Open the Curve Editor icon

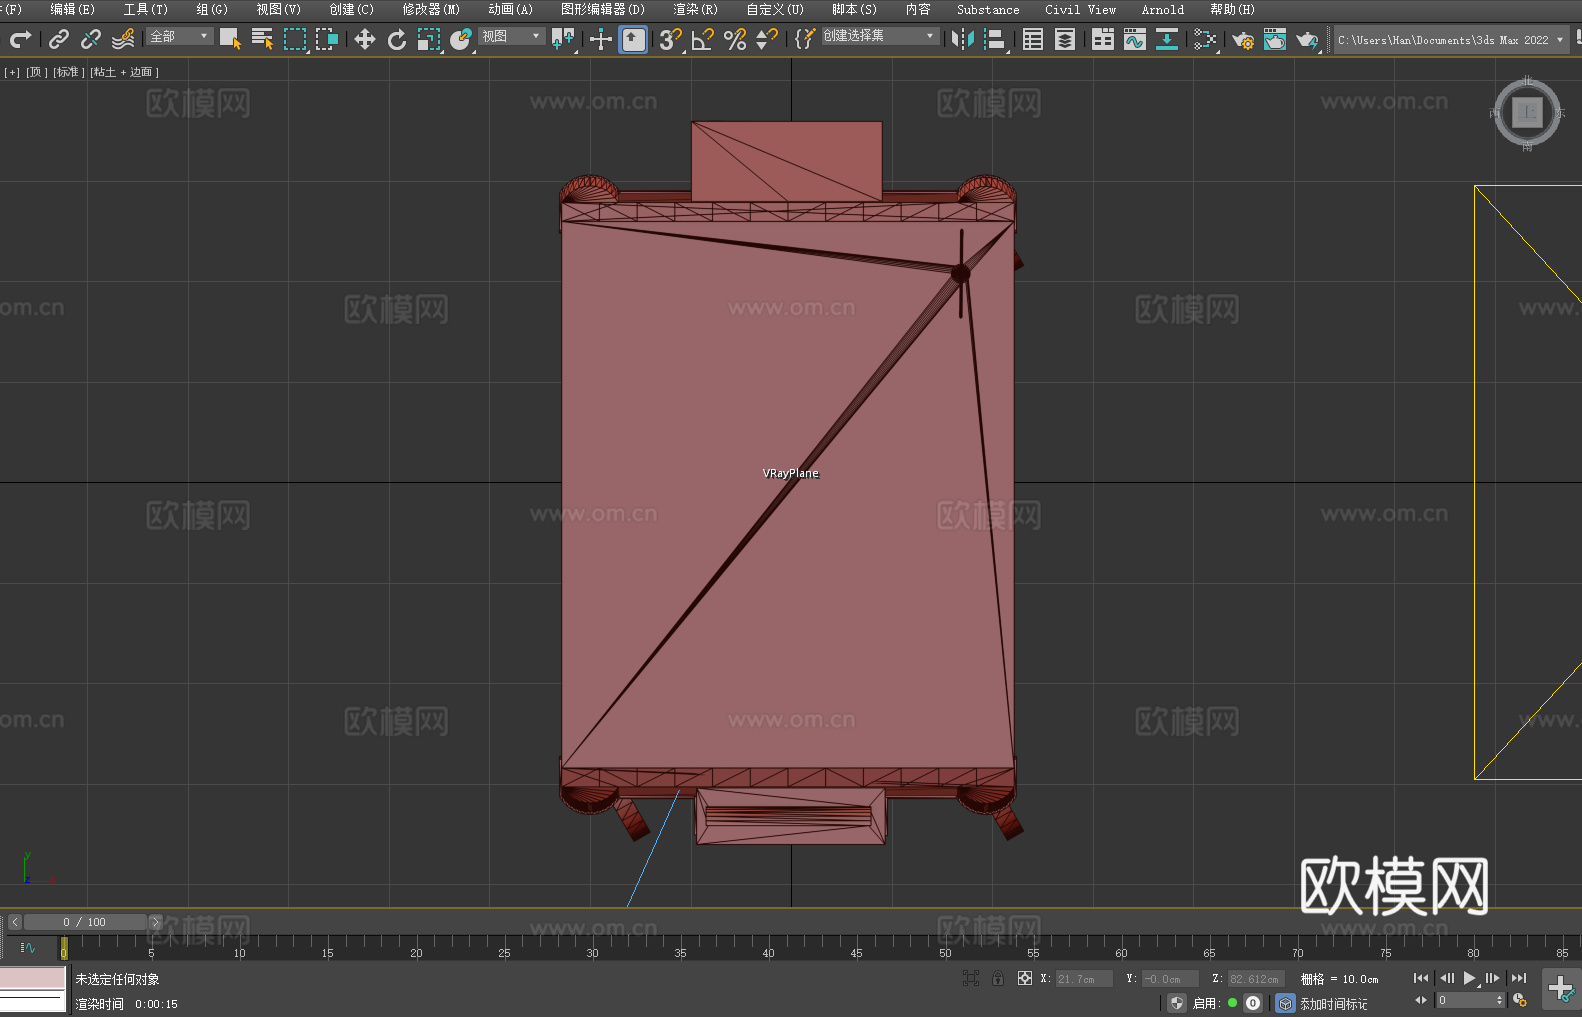pyautogui.click(x=1135, y=39)
